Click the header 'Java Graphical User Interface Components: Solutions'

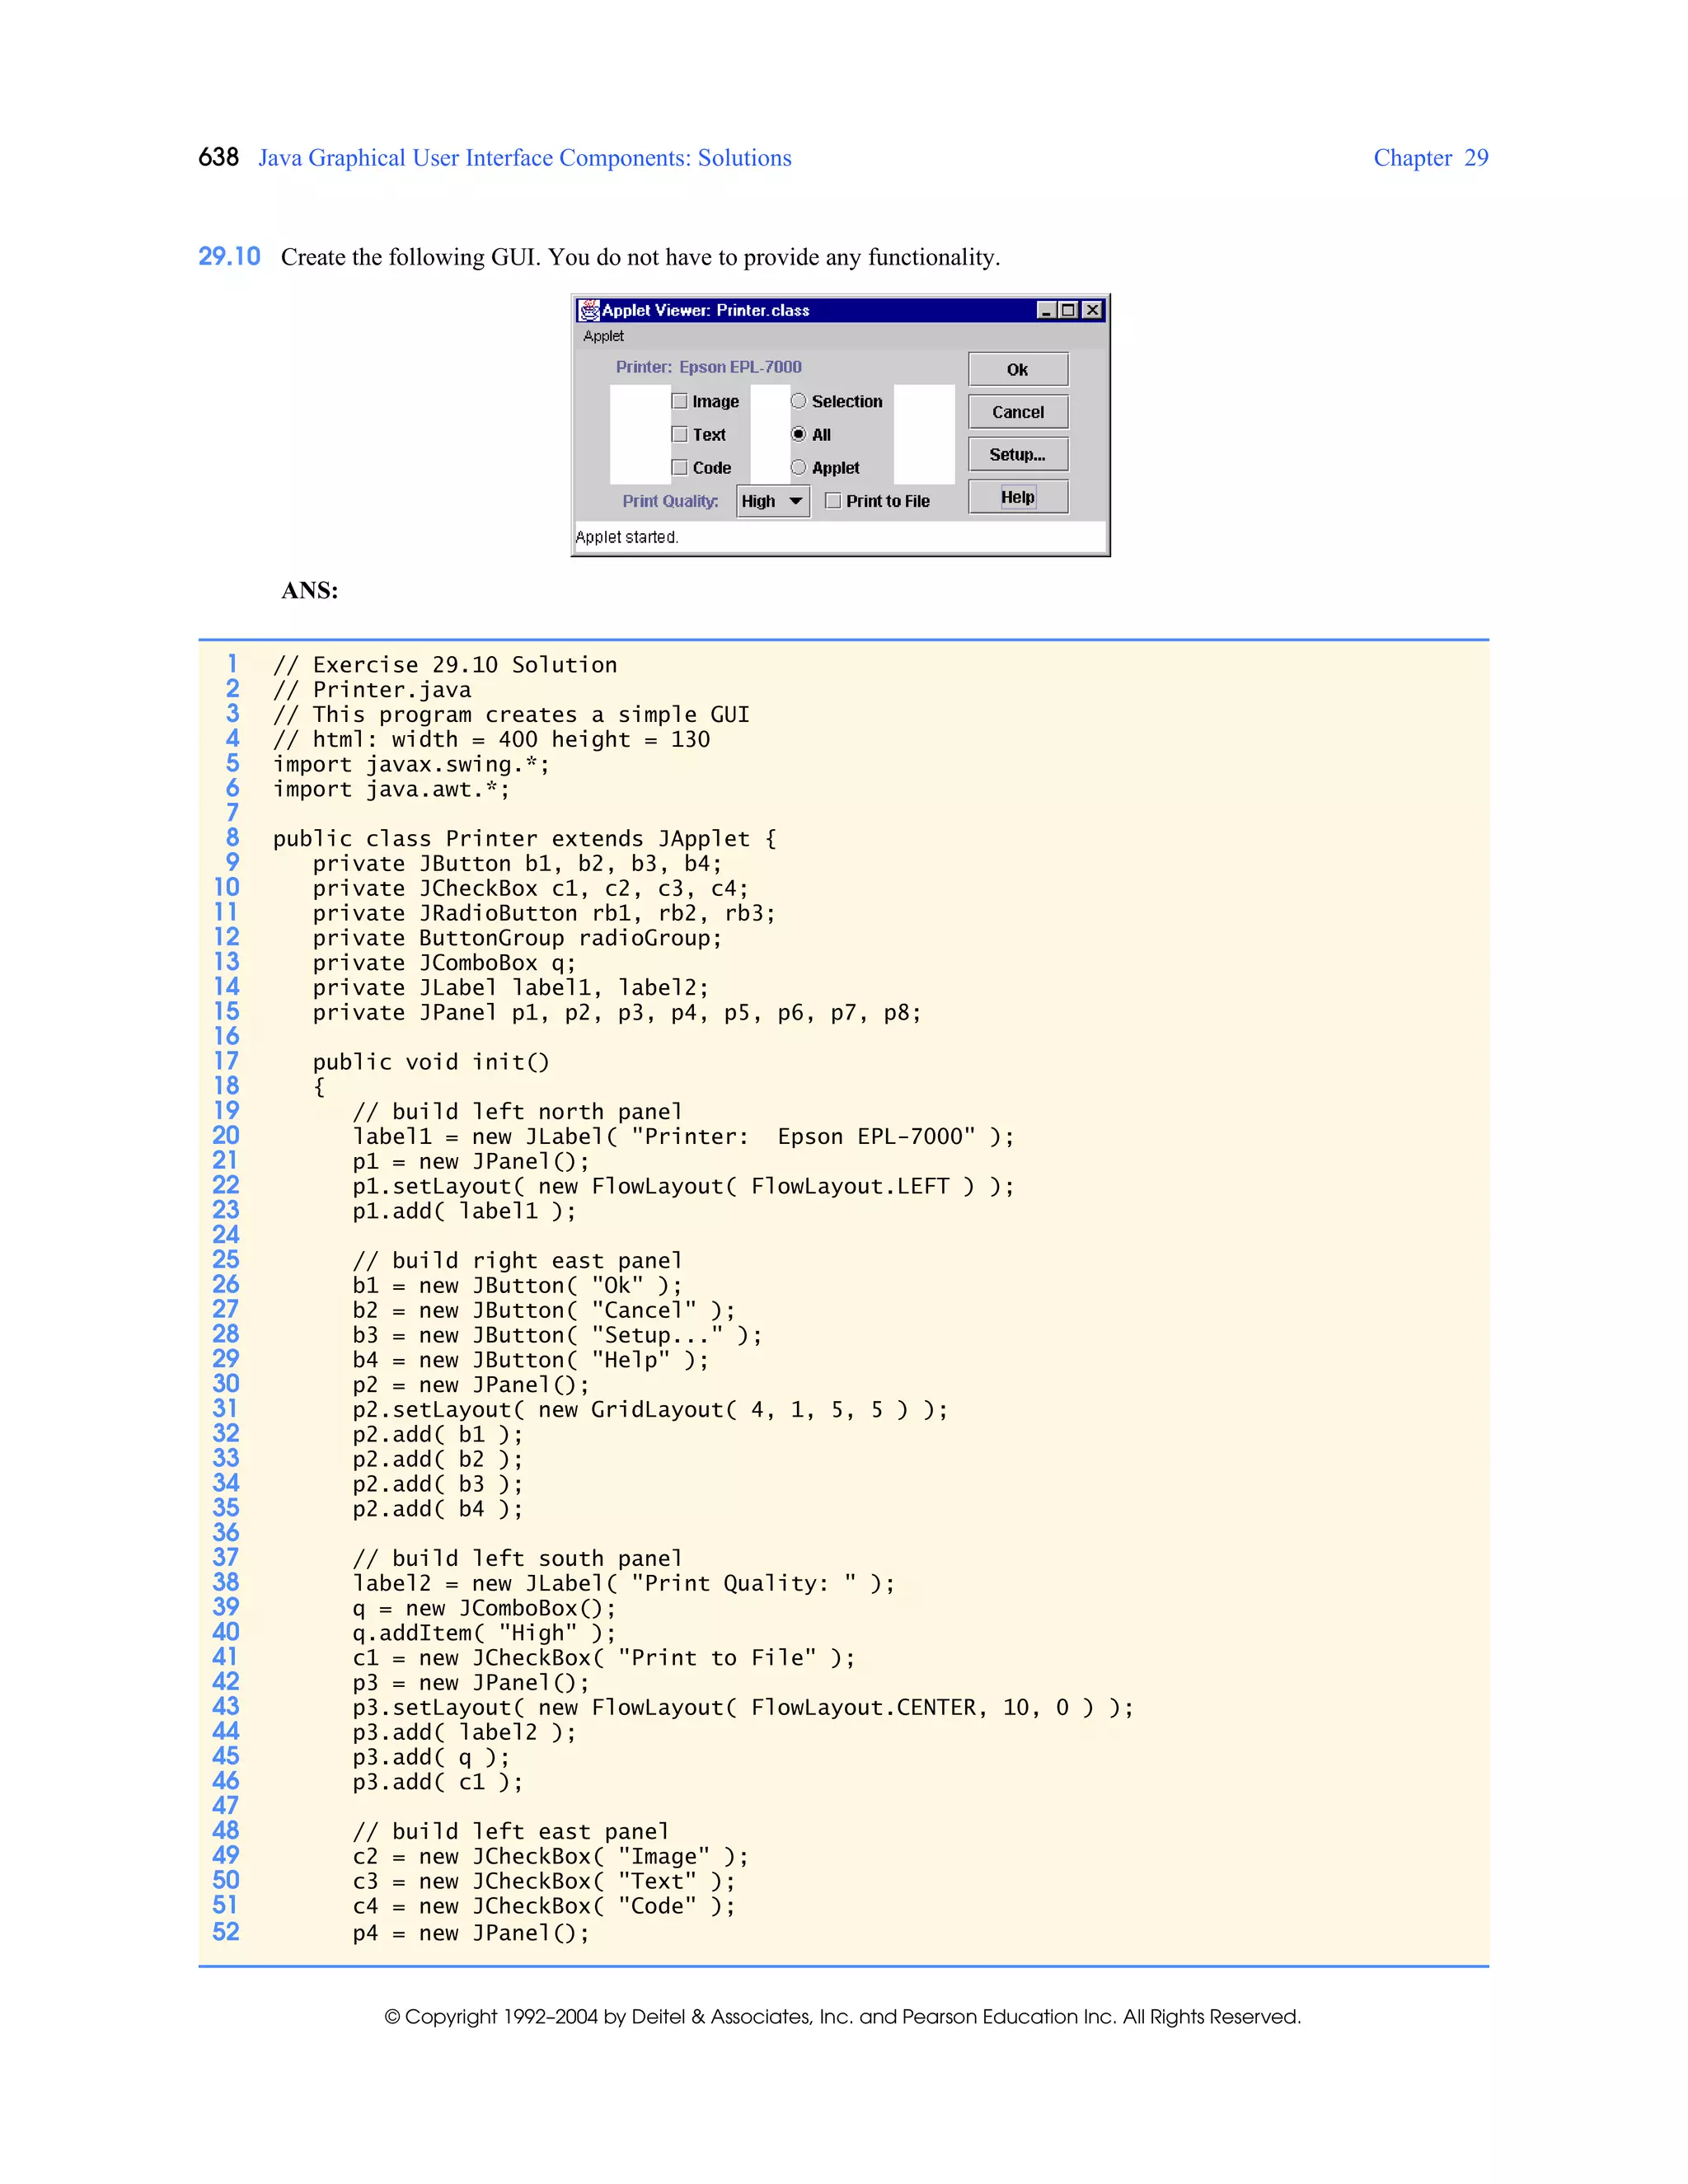point(525,158)
